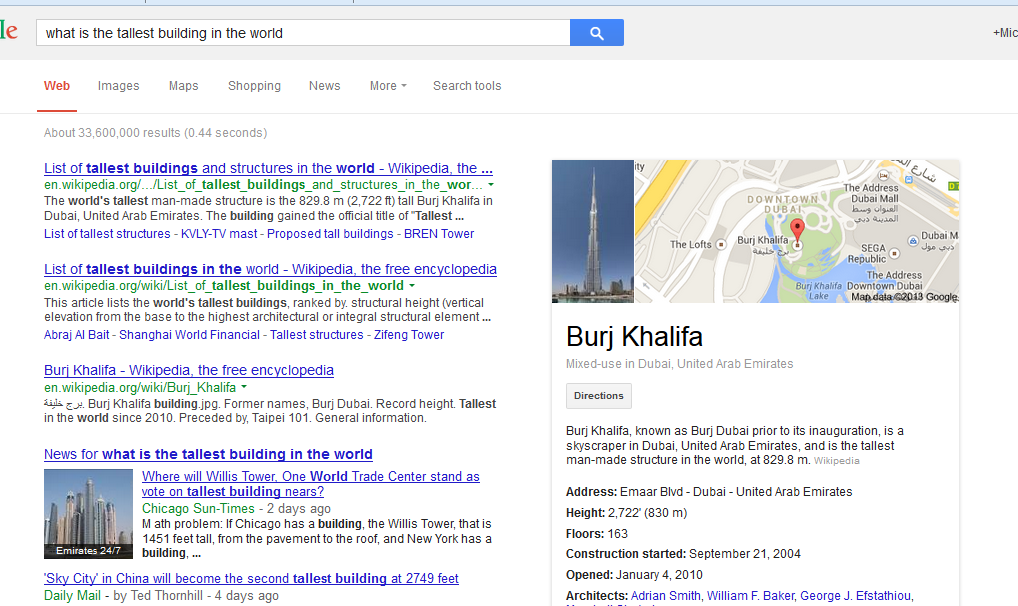Expand the More search menu
Image resolution: width=1018 pixels, height=606 pixels.
click(388, 86)
